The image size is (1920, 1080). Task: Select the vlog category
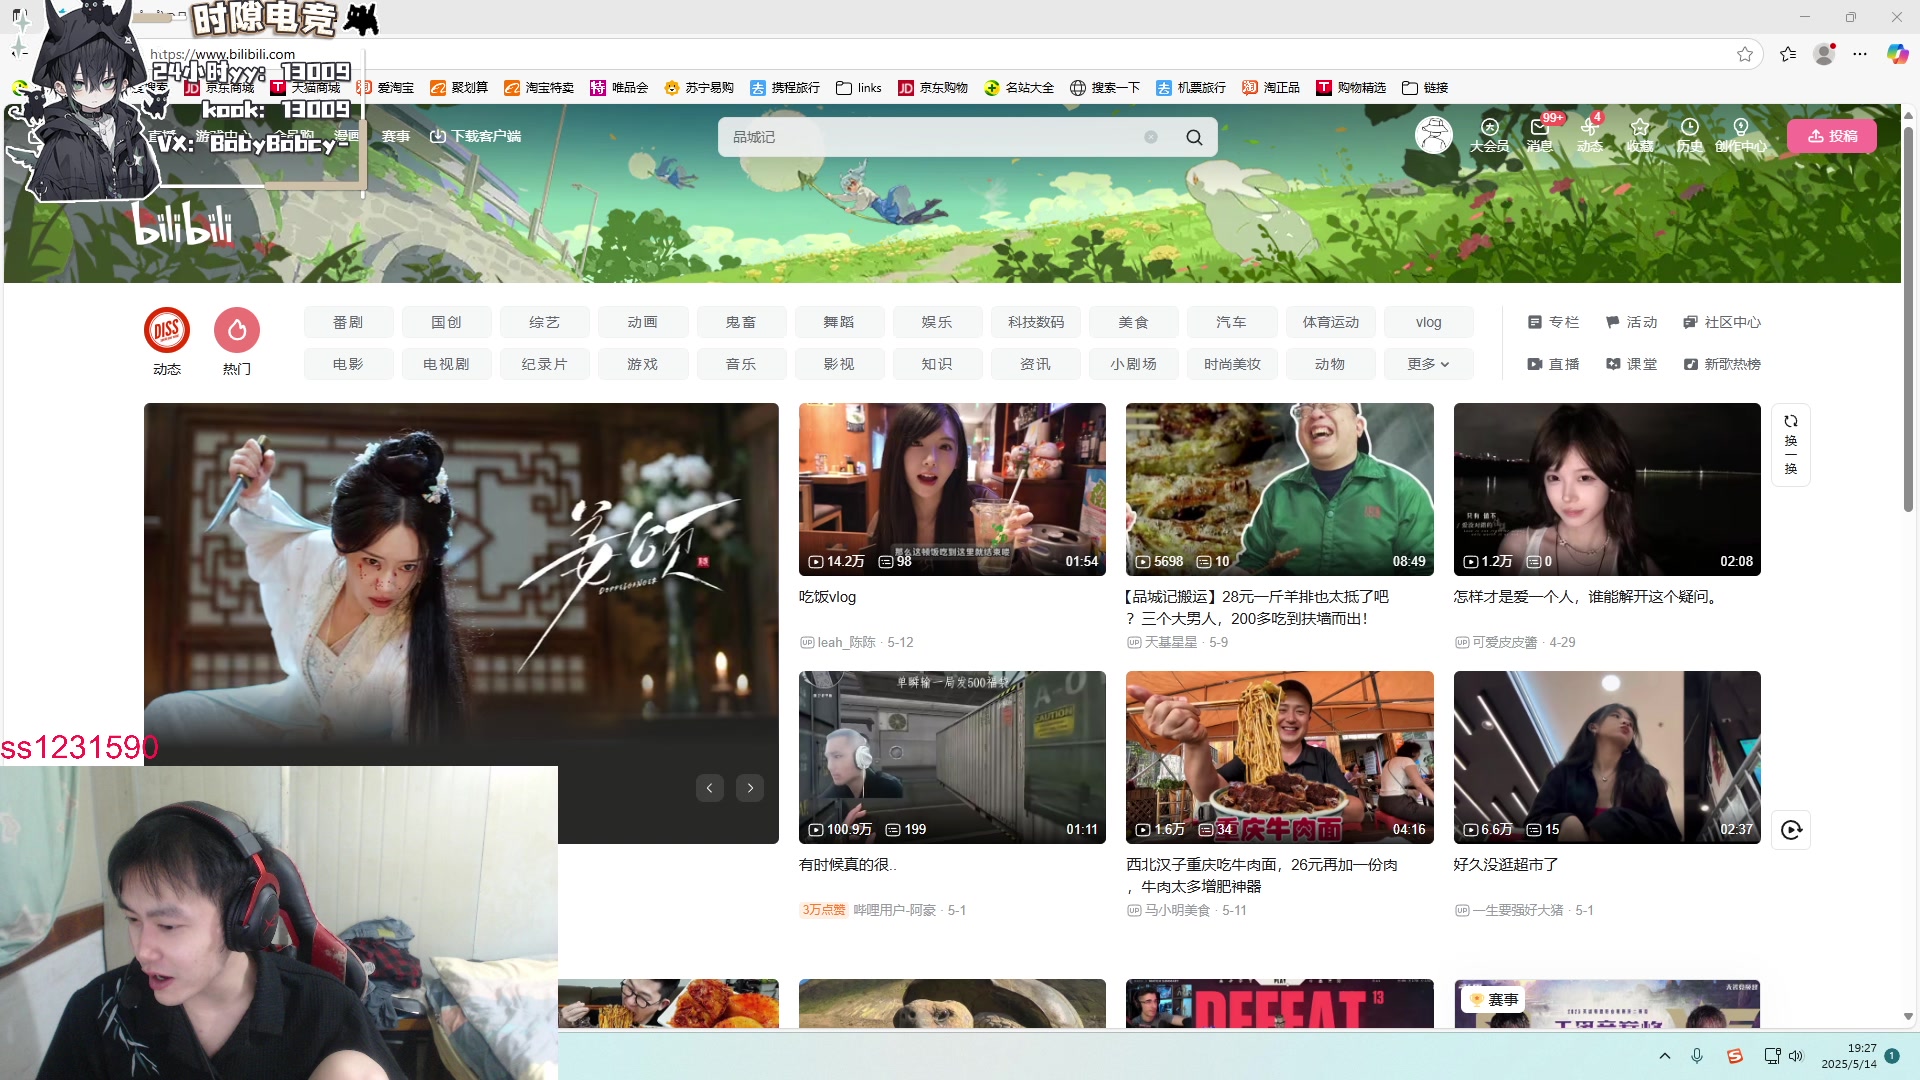(x=1428, y=322)
